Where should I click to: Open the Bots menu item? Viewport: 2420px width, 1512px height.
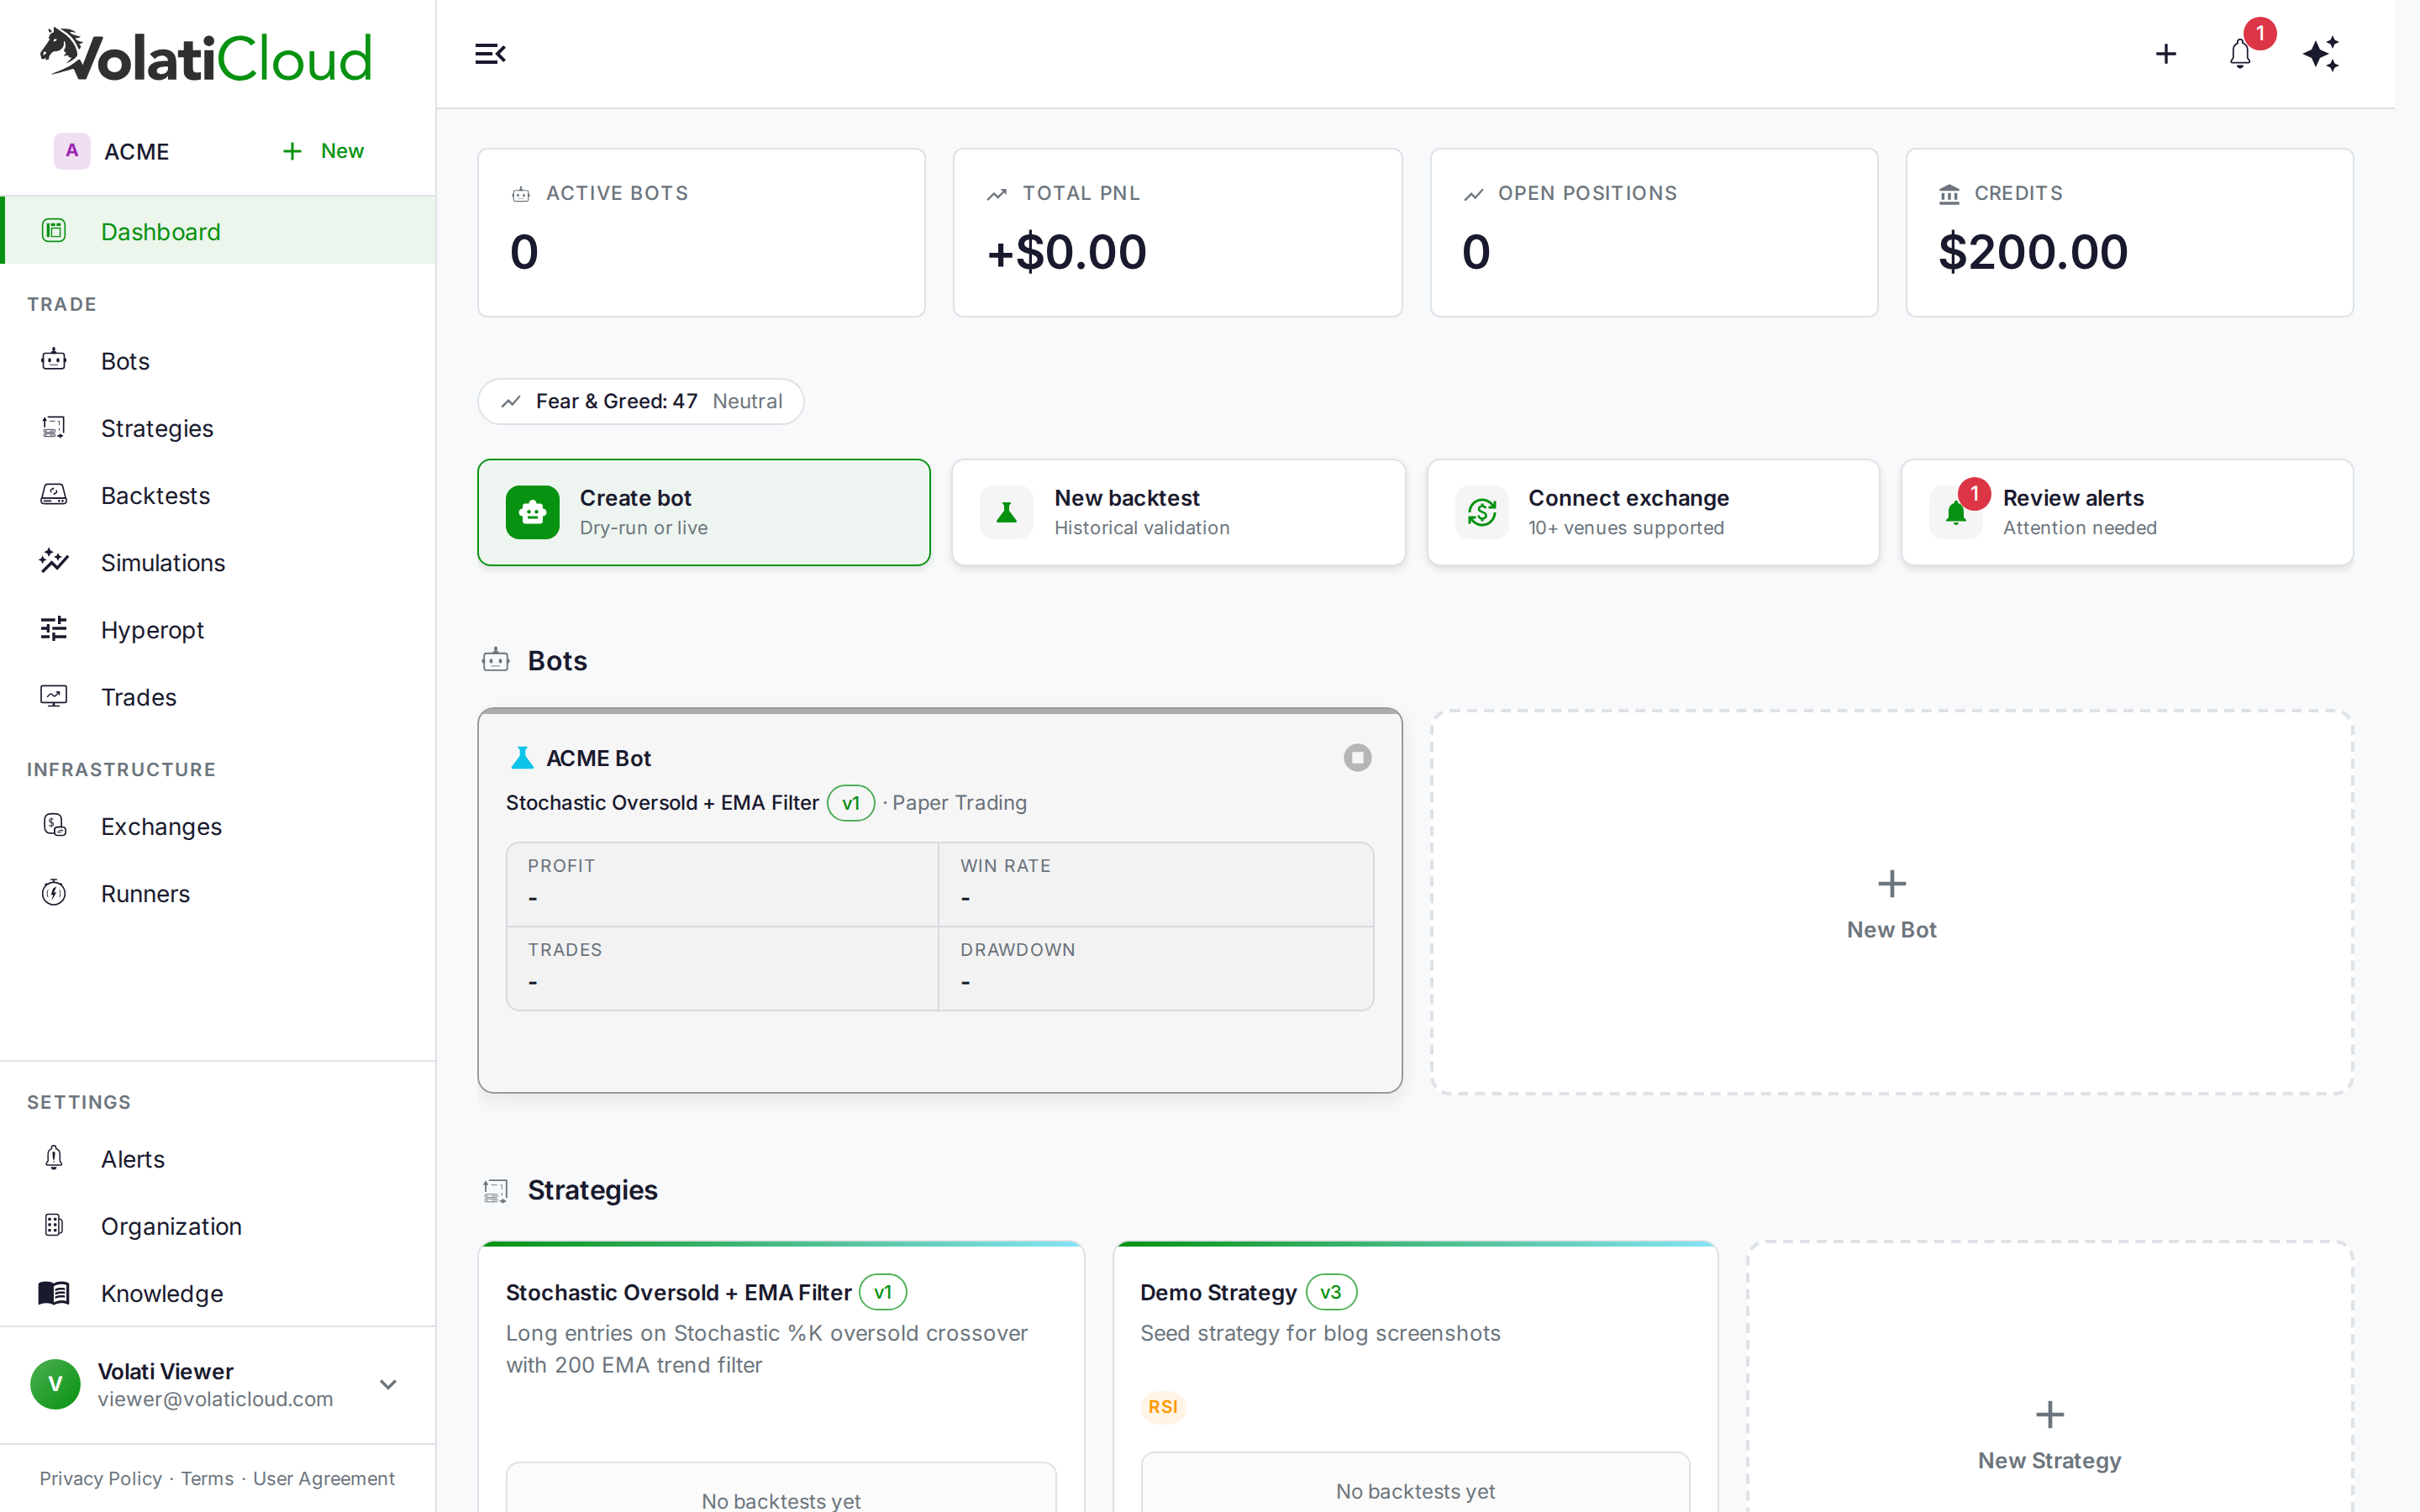pos(218,360)
